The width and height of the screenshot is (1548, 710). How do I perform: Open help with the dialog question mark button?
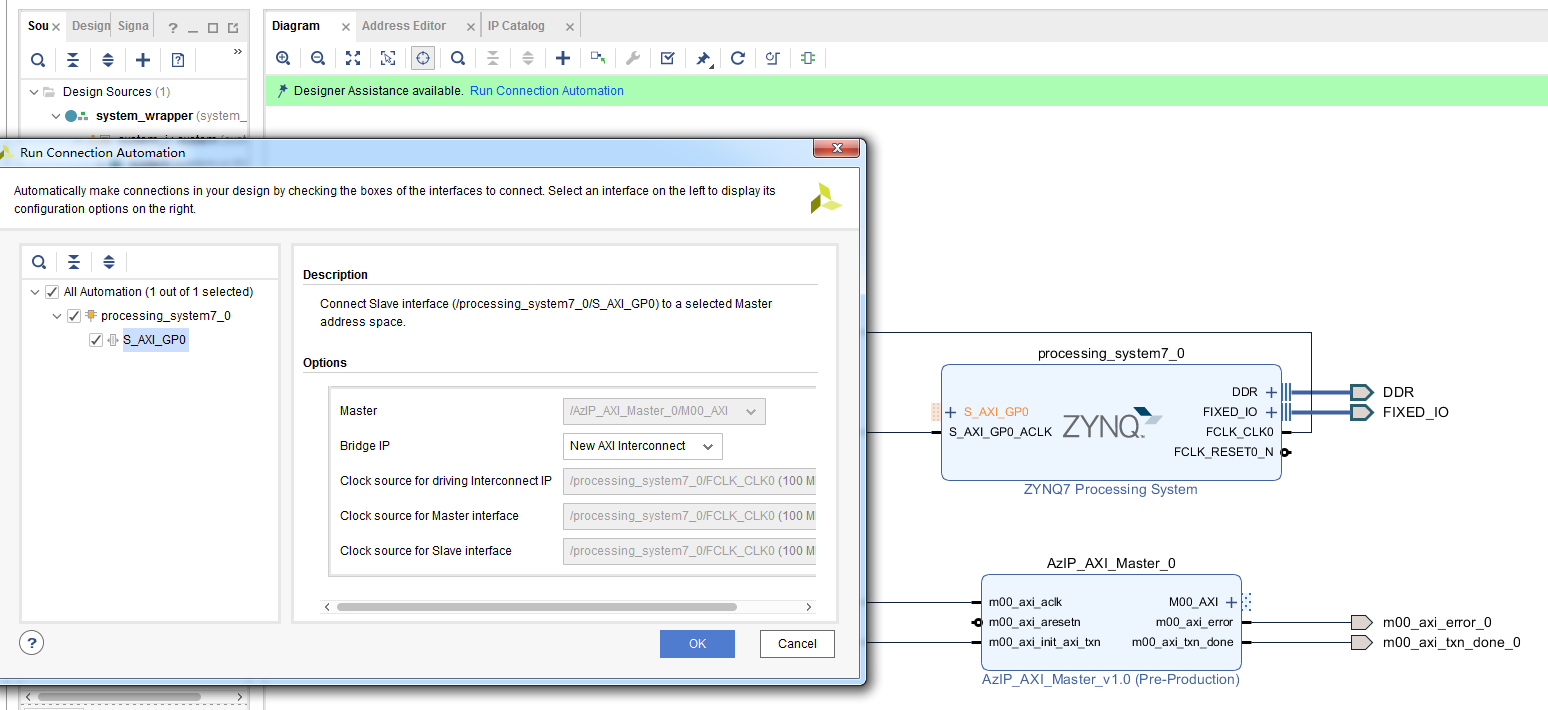pos(33,642)
